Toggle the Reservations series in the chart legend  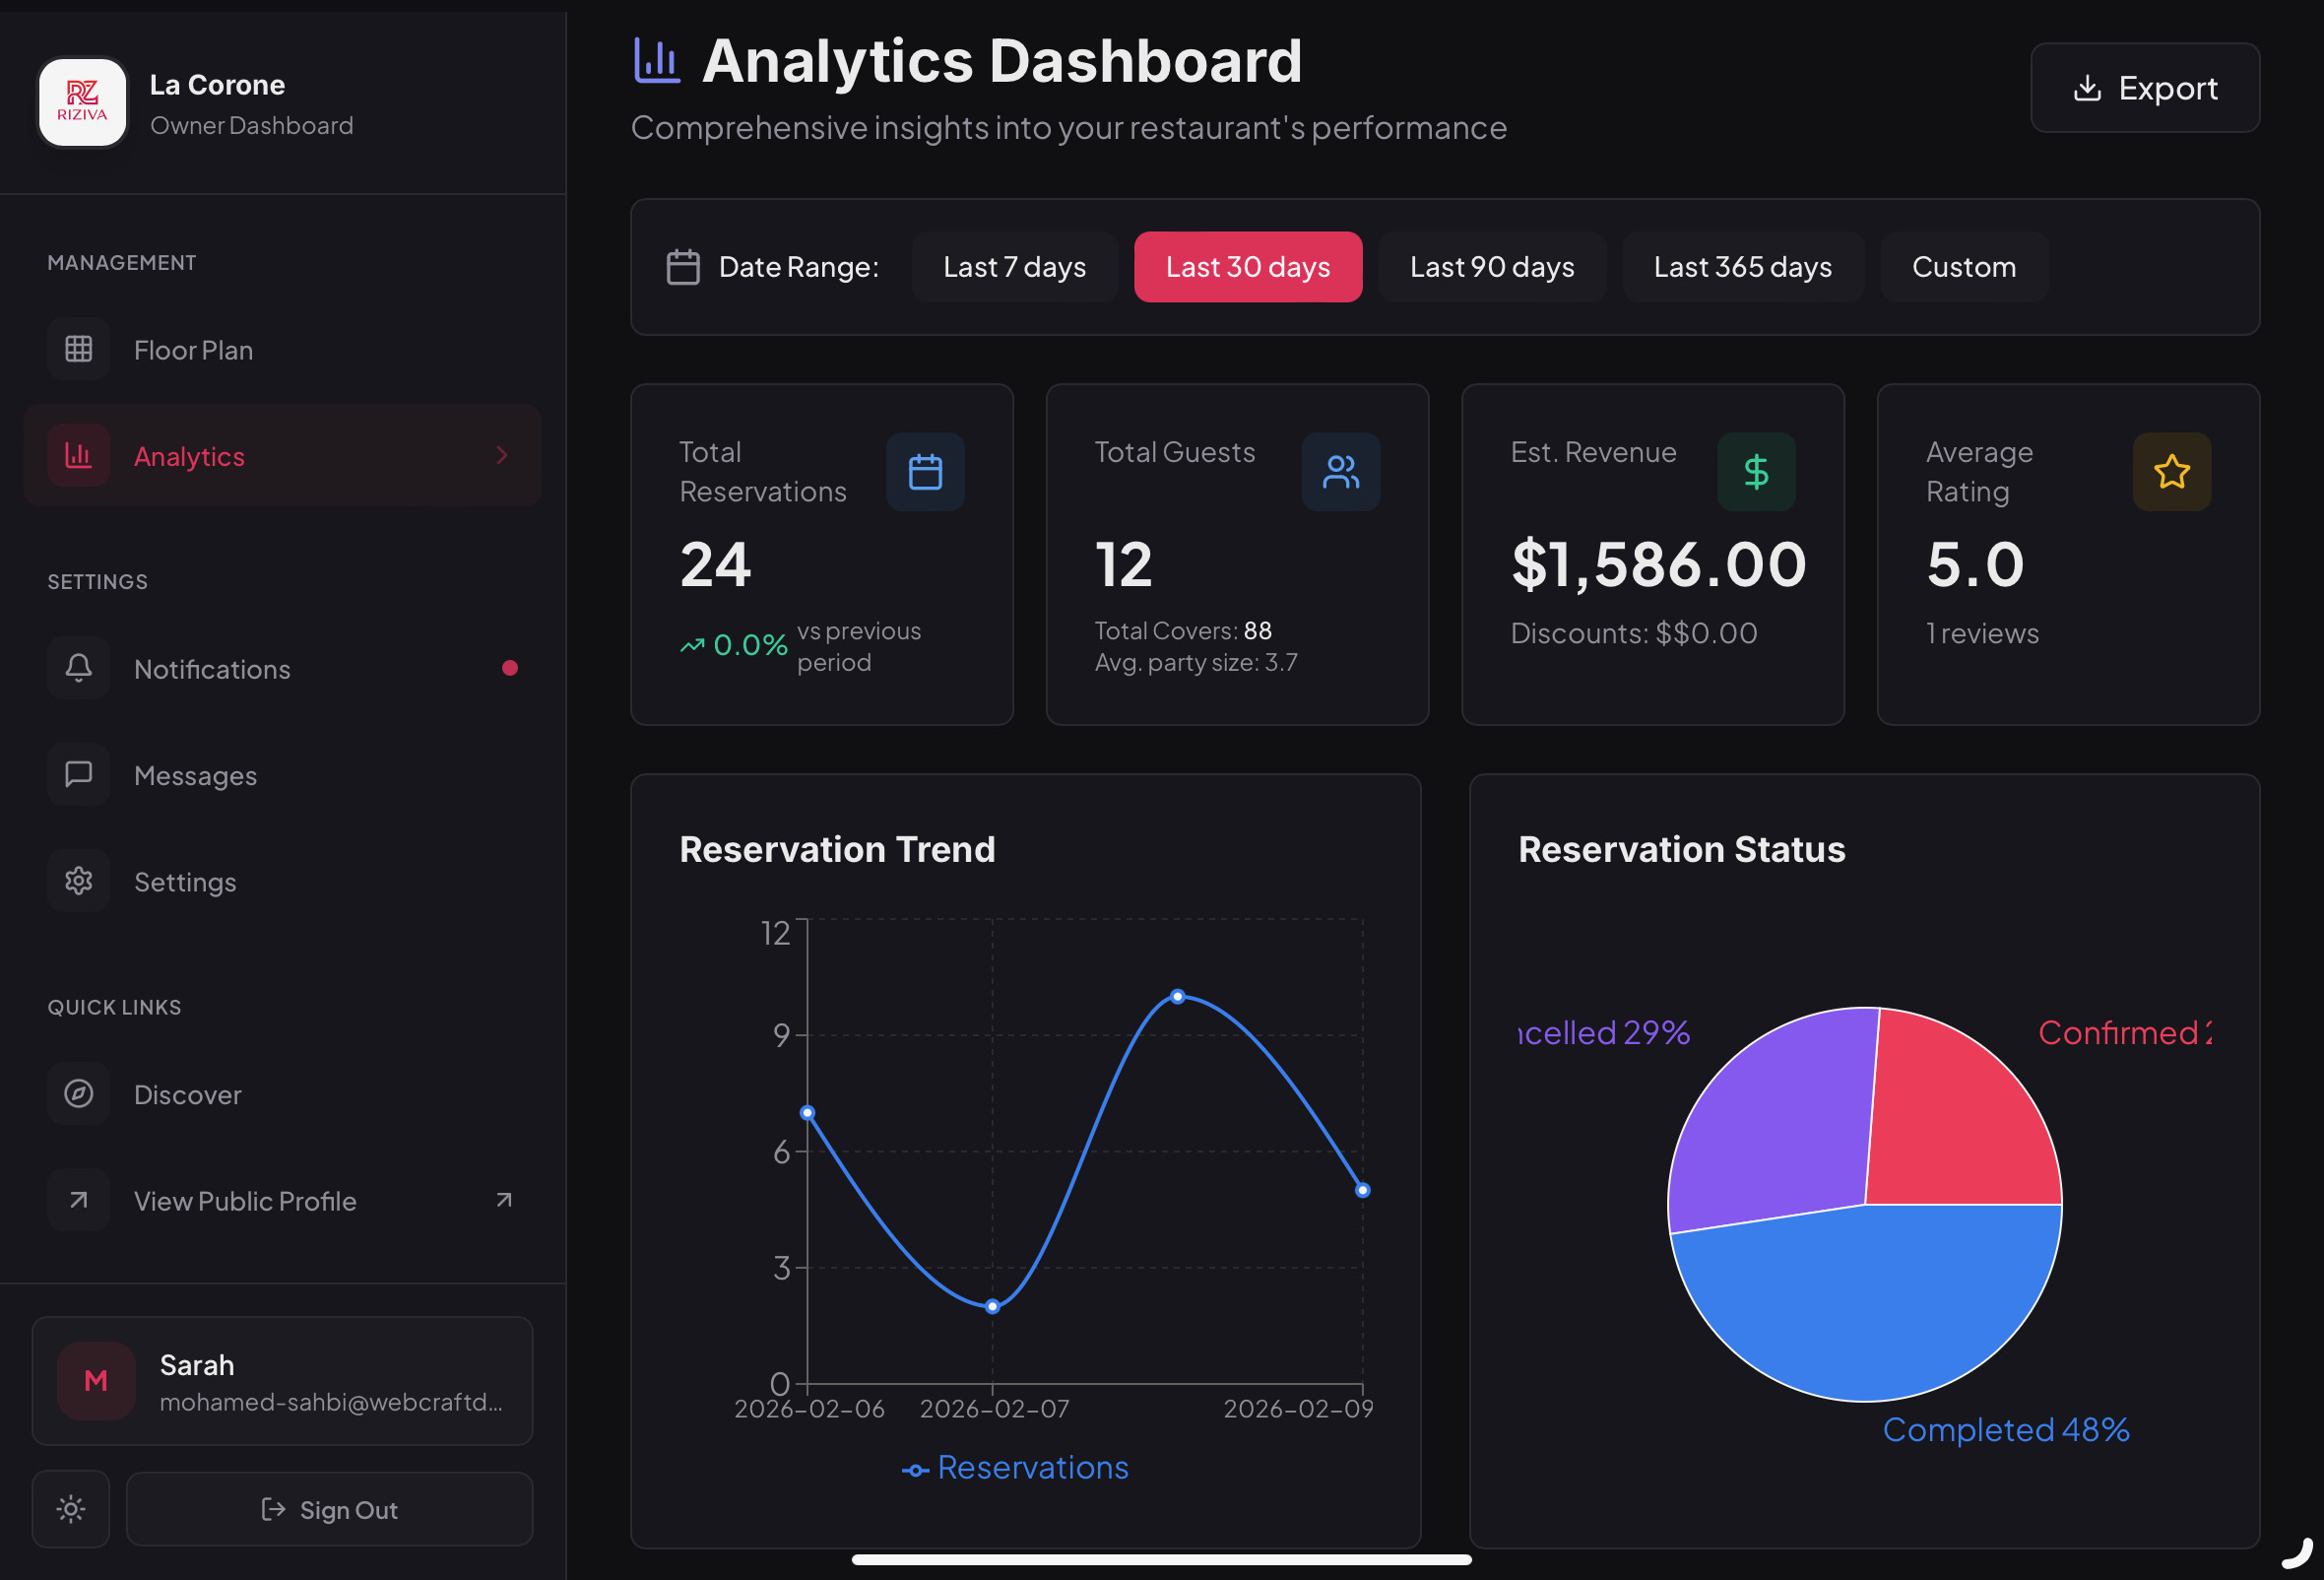(x=1015, y=1467)
